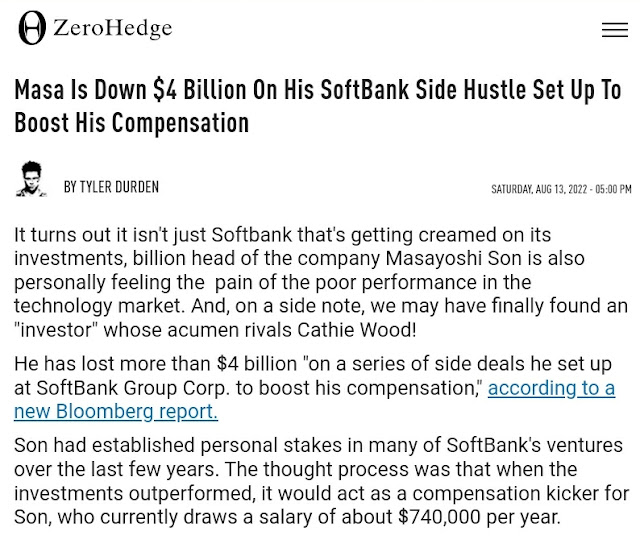Go home via the ZeroHedge wordmark
640x552 pixels.
(x=112, y=28)
